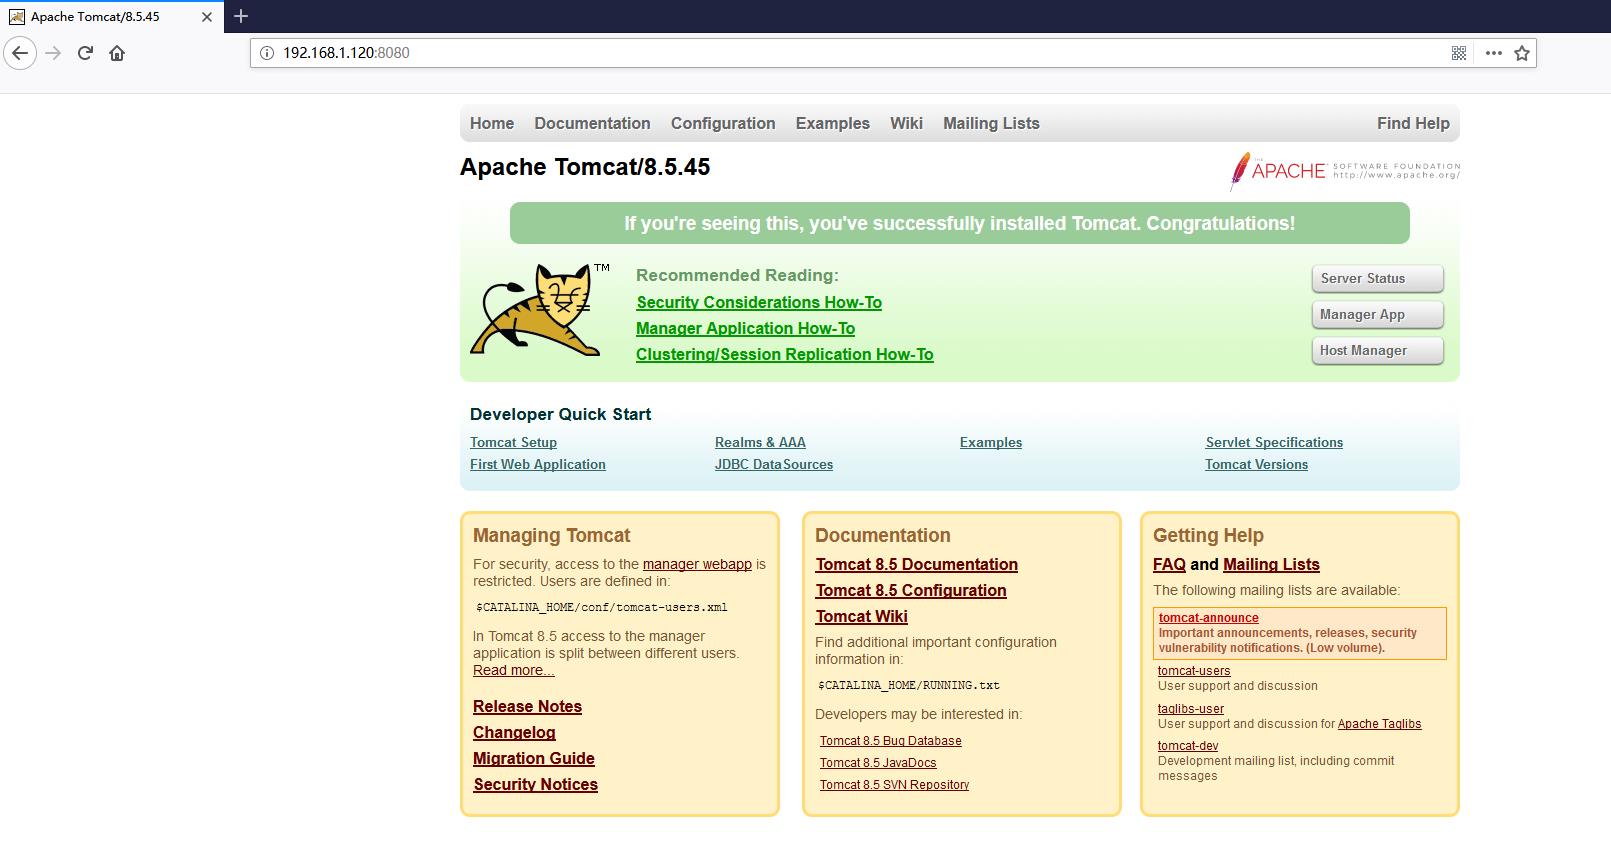Click Find Help in the nav bar

pos(1413,123)
